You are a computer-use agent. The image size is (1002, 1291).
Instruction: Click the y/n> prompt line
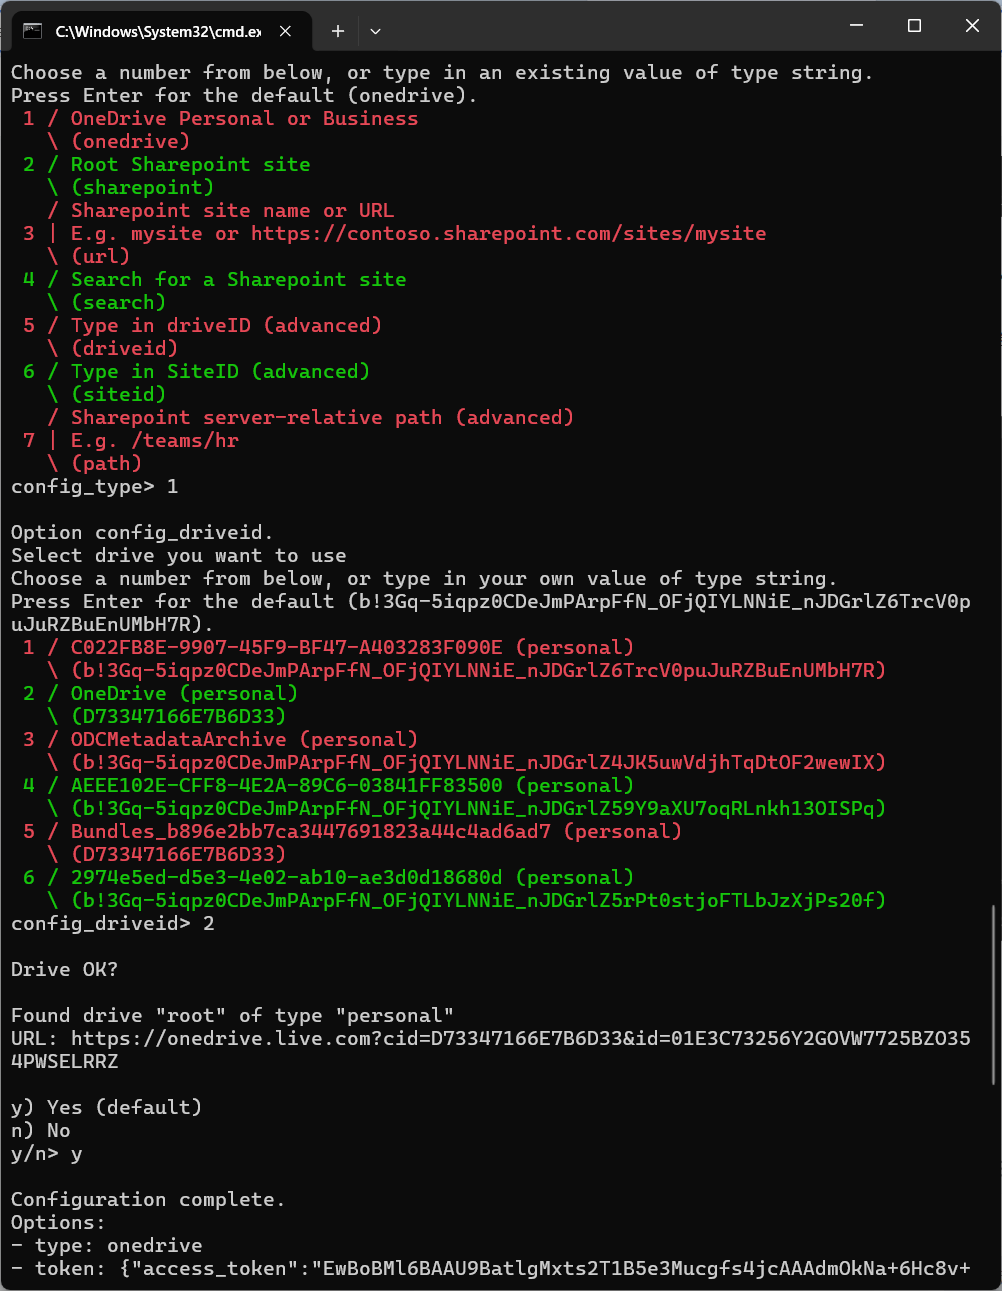click(47, 1153)
